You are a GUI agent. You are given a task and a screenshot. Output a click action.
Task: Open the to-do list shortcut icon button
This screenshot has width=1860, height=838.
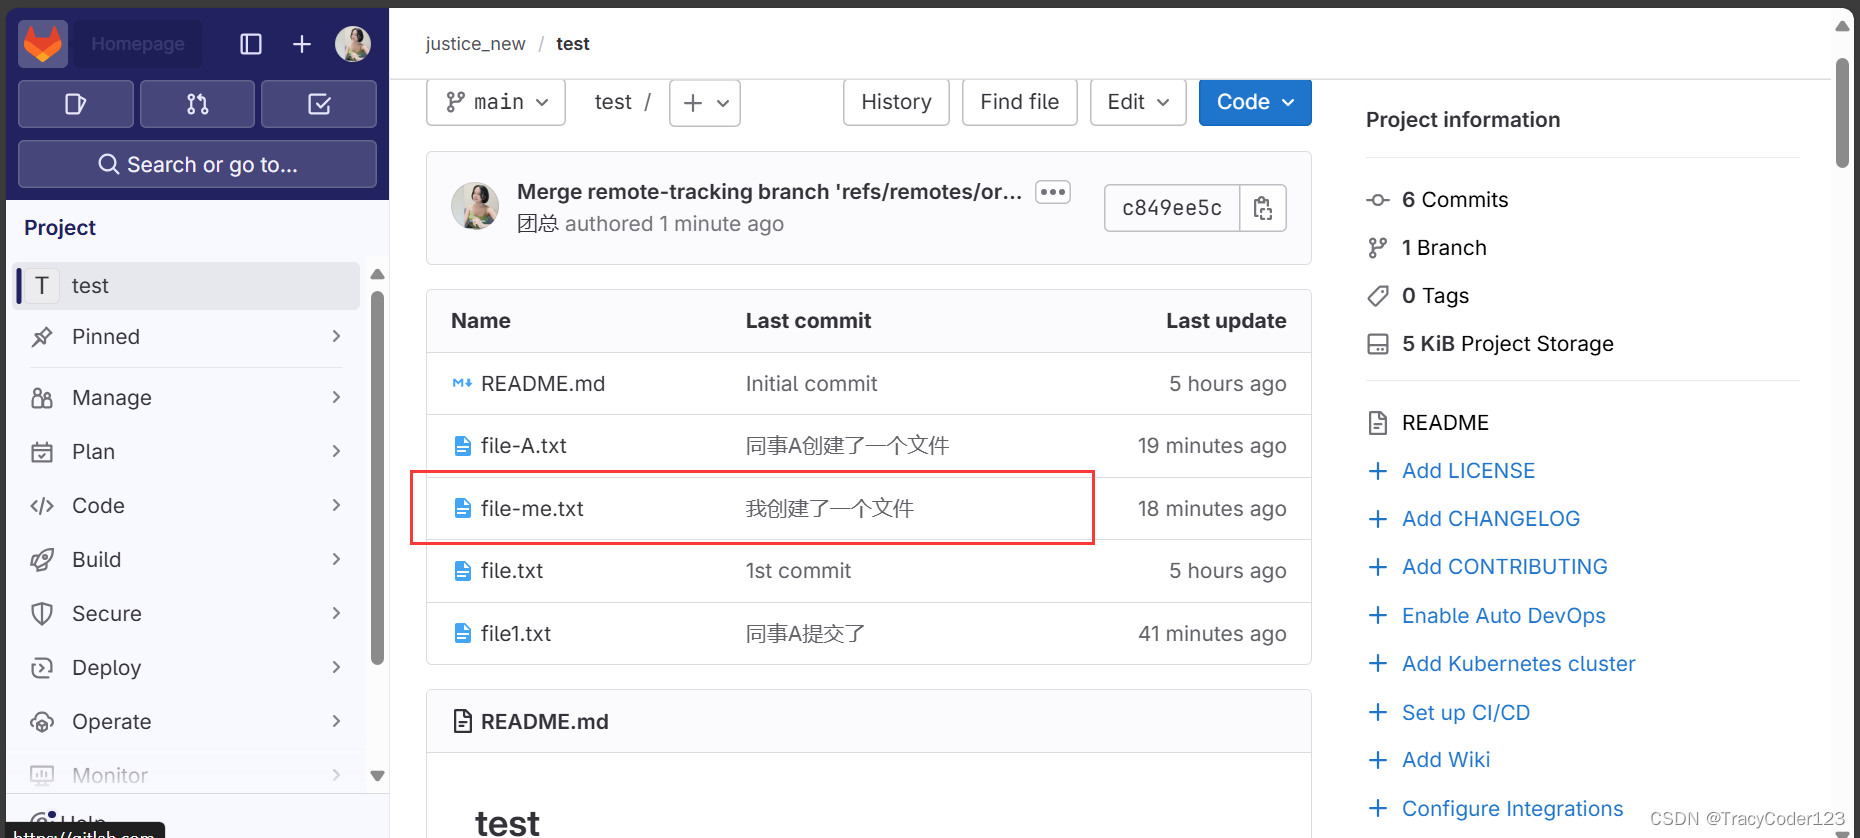(319, 104)
